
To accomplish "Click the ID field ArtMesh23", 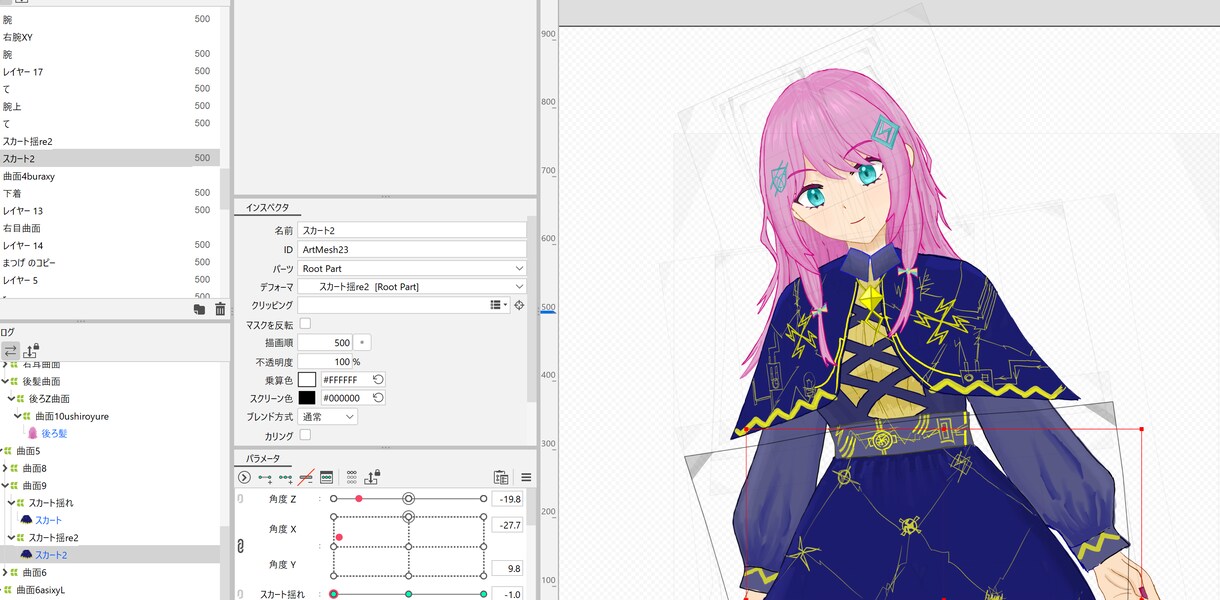I will (412, 250).
